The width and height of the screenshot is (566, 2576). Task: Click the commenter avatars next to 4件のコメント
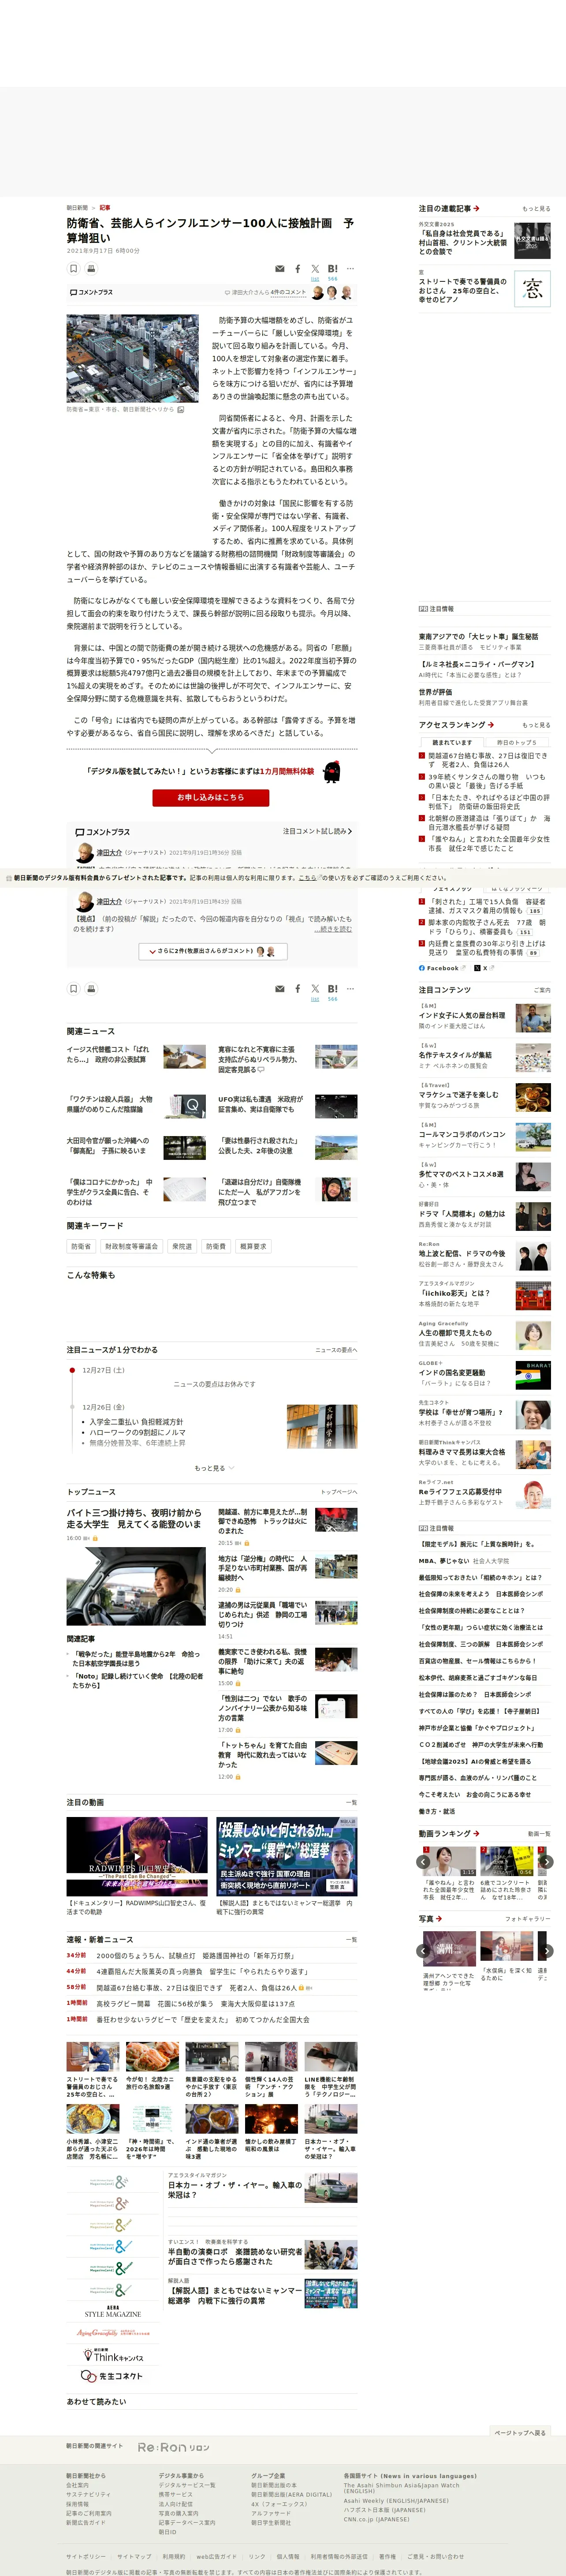coord(332,293)
